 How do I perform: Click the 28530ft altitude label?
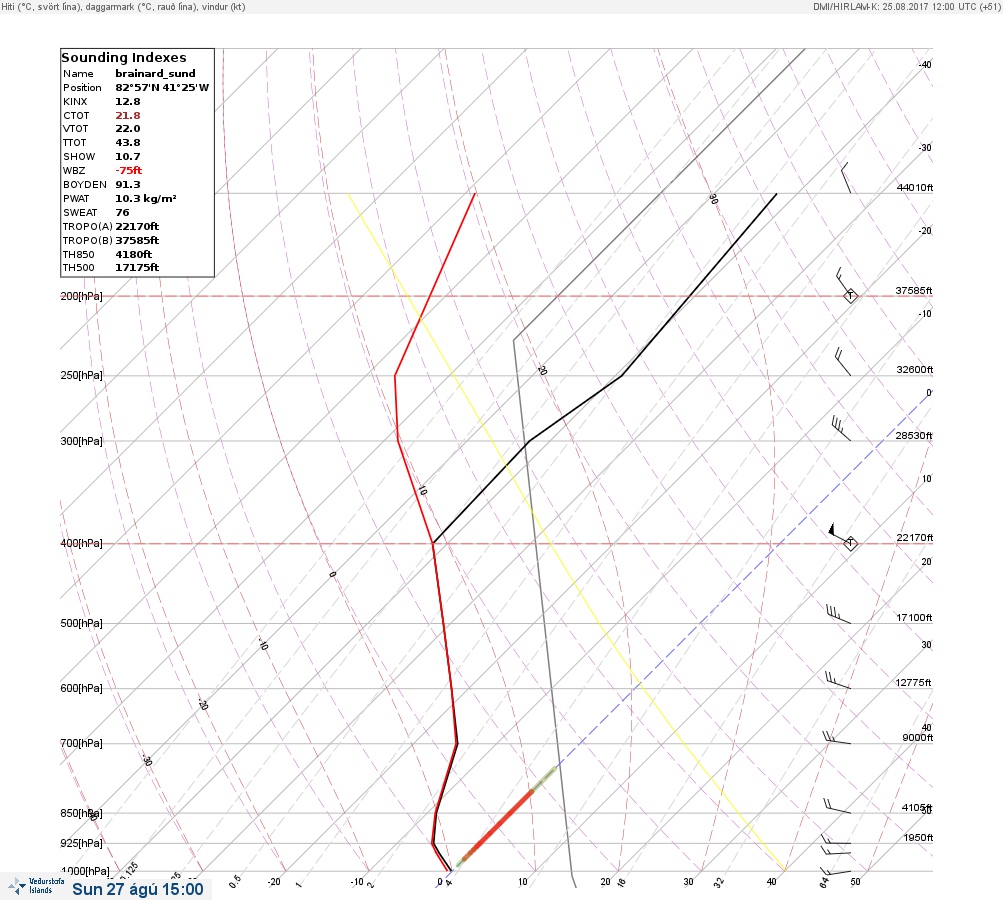914,436
